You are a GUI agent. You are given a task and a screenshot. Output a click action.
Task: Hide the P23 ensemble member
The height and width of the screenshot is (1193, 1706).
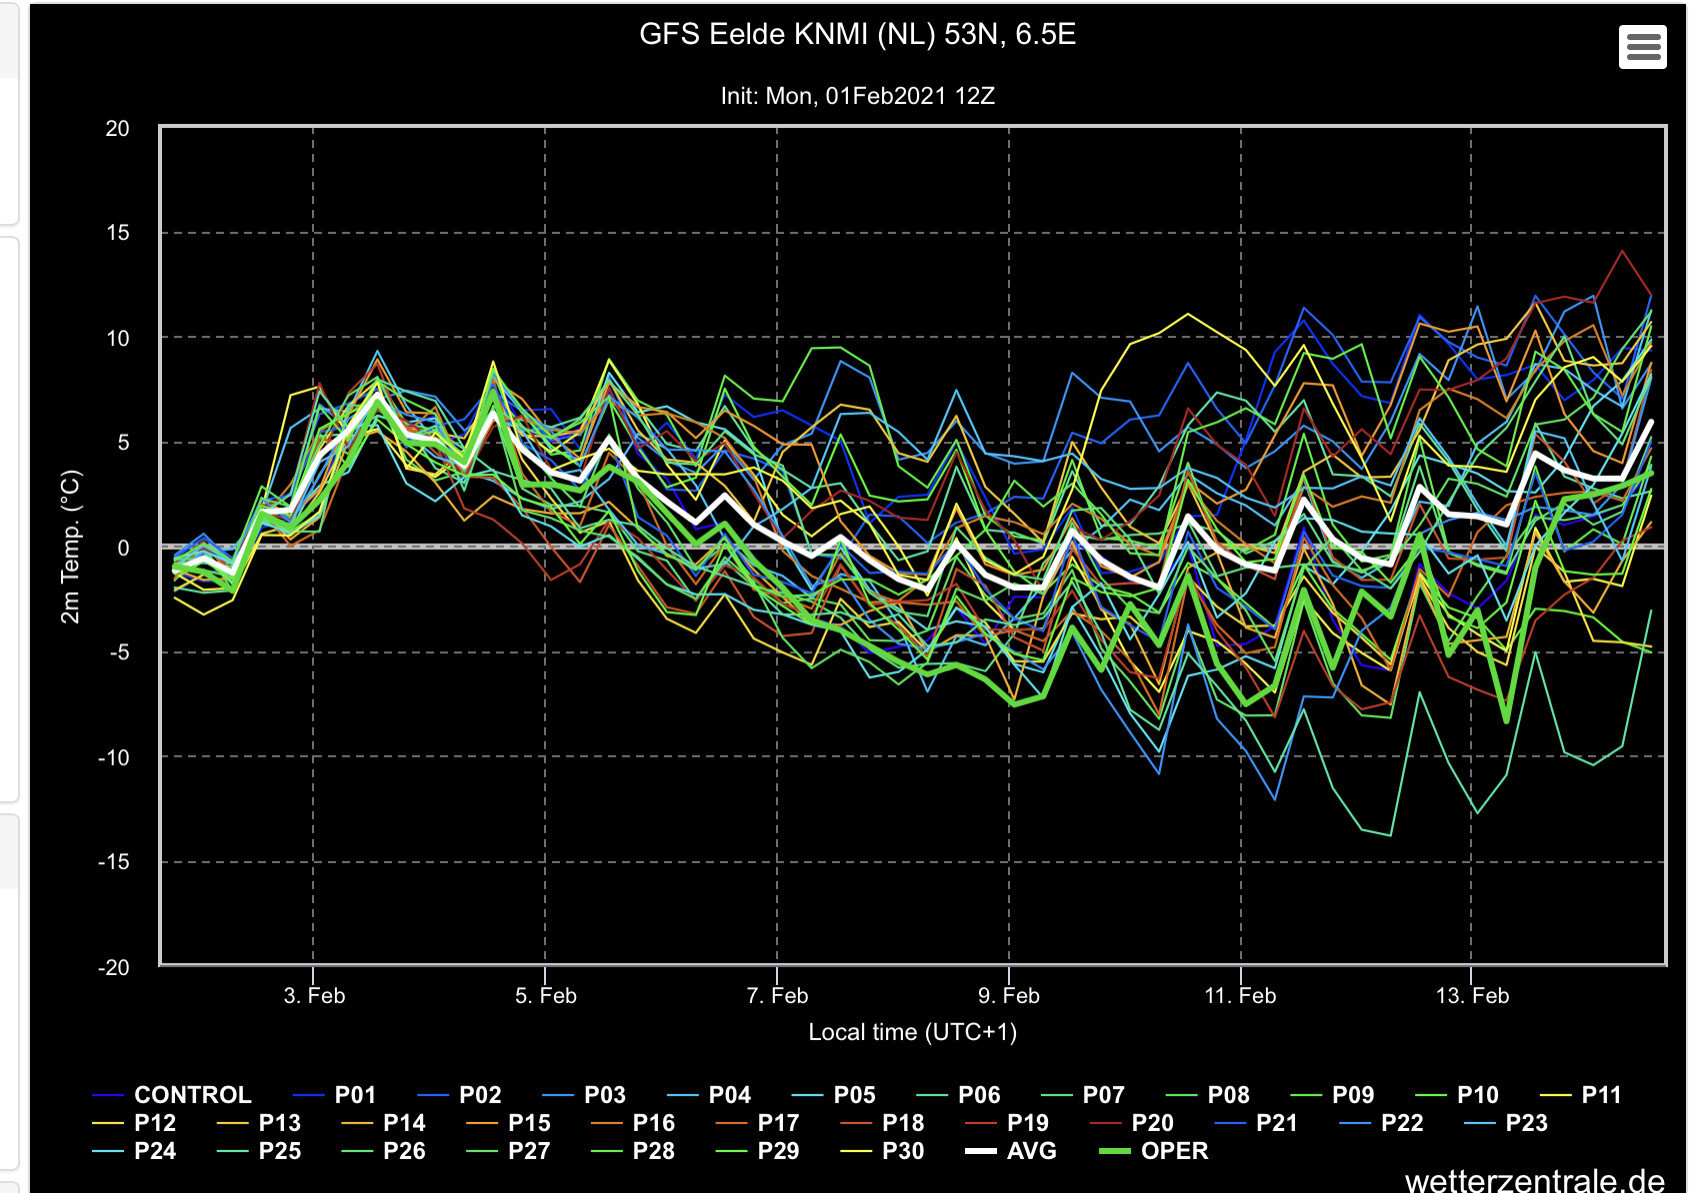point(1506,1123)
